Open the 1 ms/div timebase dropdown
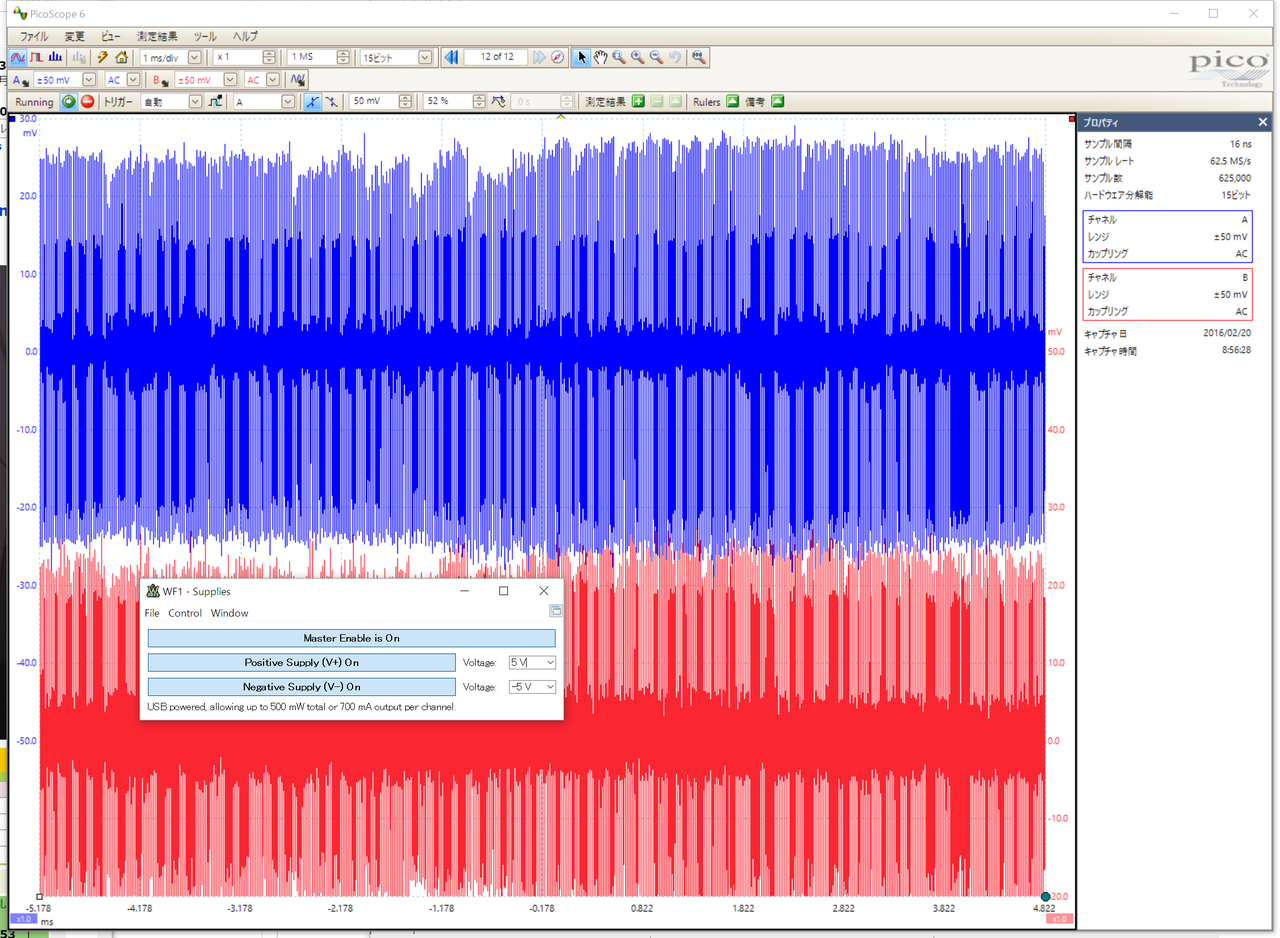 [x=194, y=57]
